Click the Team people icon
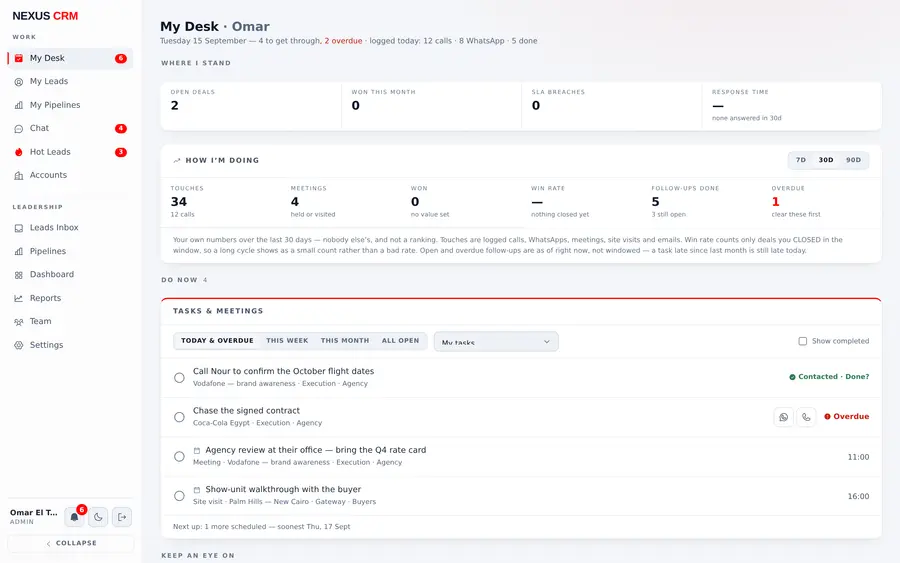 point(19,322)
